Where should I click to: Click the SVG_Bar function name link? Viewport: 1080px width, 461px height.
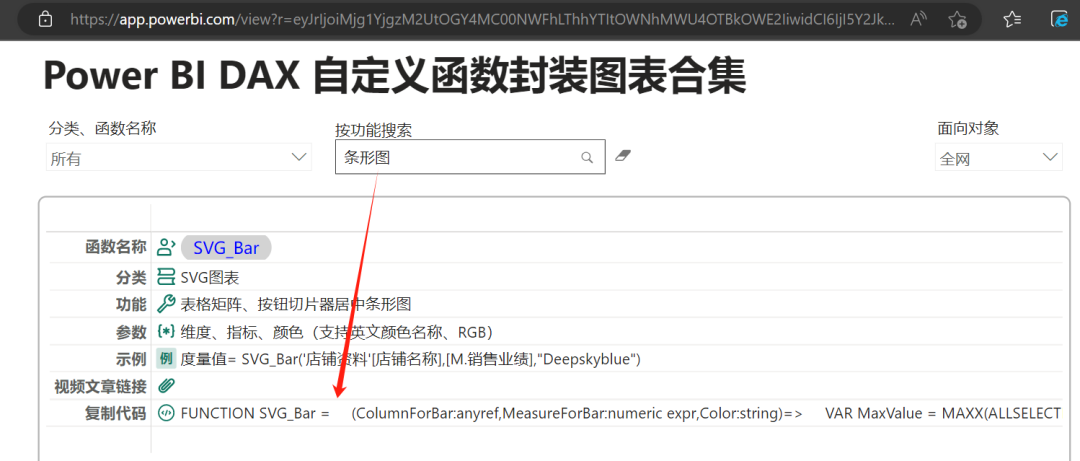pyautogui.click(x=226, y=248)
